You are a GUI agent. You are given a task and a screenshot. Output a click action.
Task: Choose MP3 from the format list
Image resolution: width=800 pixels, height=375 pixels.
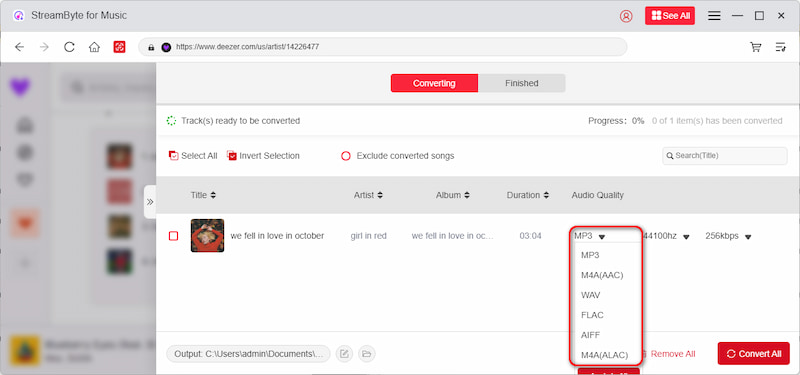(x=590, y=255)
